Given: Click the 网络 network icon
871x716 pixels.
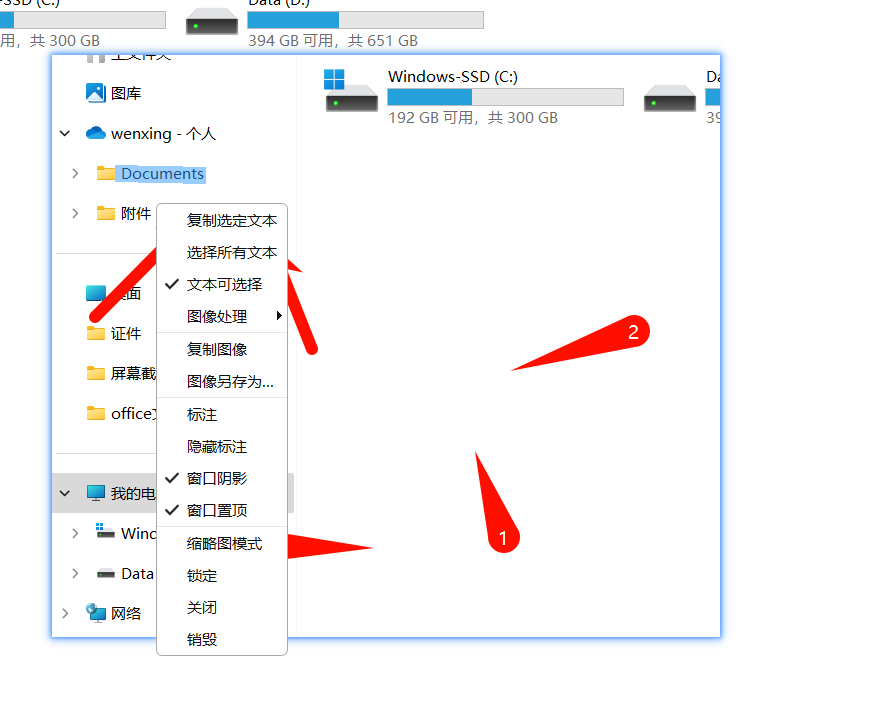Looking at the screenshot, I should point(96,613).
